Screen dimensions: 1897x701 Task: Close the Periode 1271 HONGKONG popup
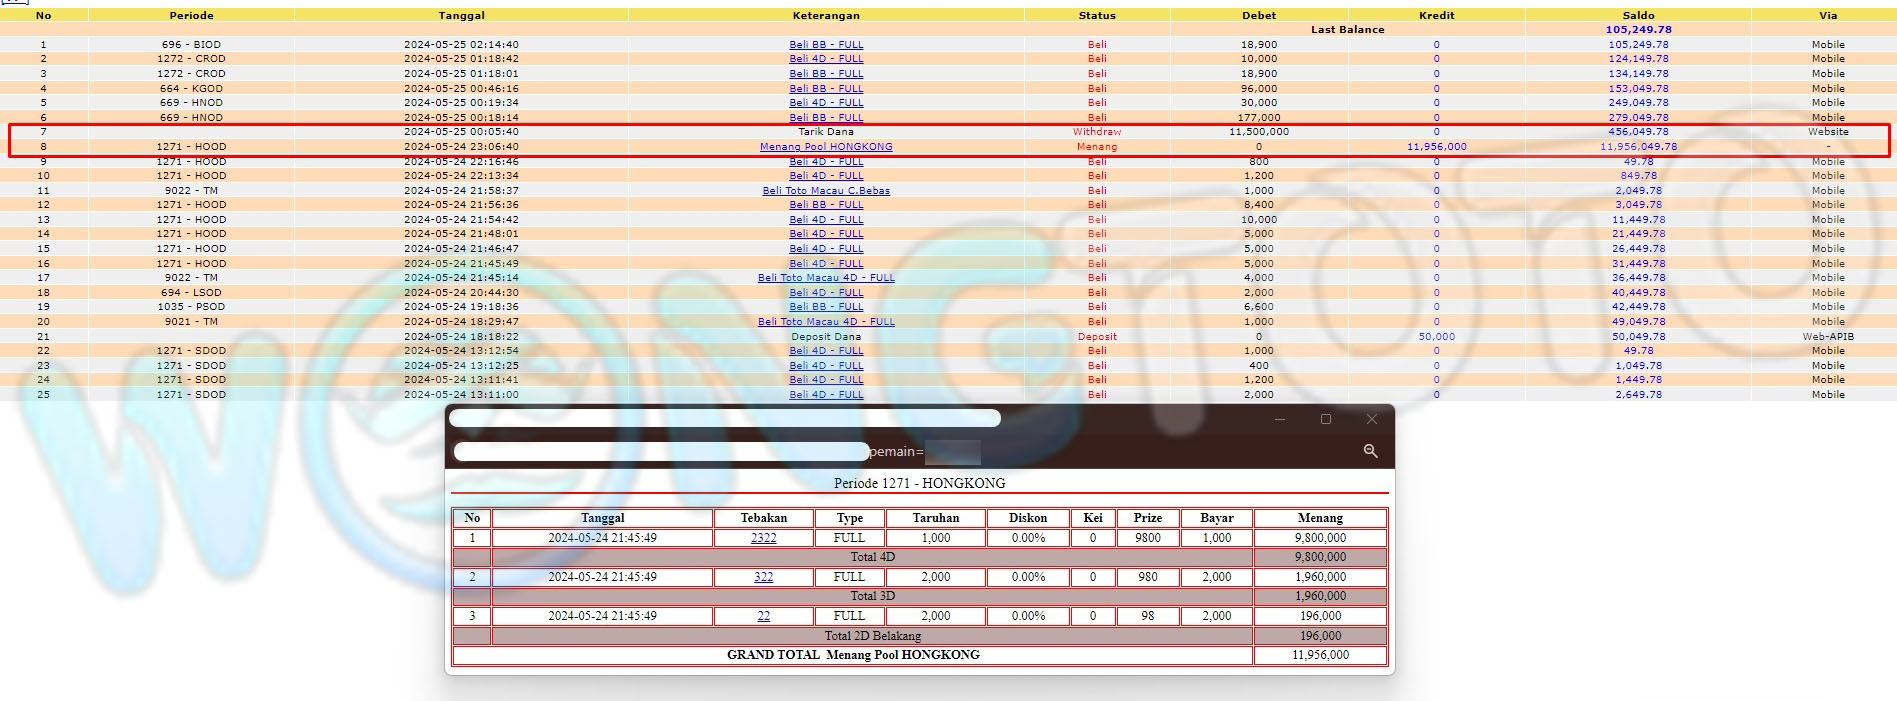click(x=1372, y=419)
